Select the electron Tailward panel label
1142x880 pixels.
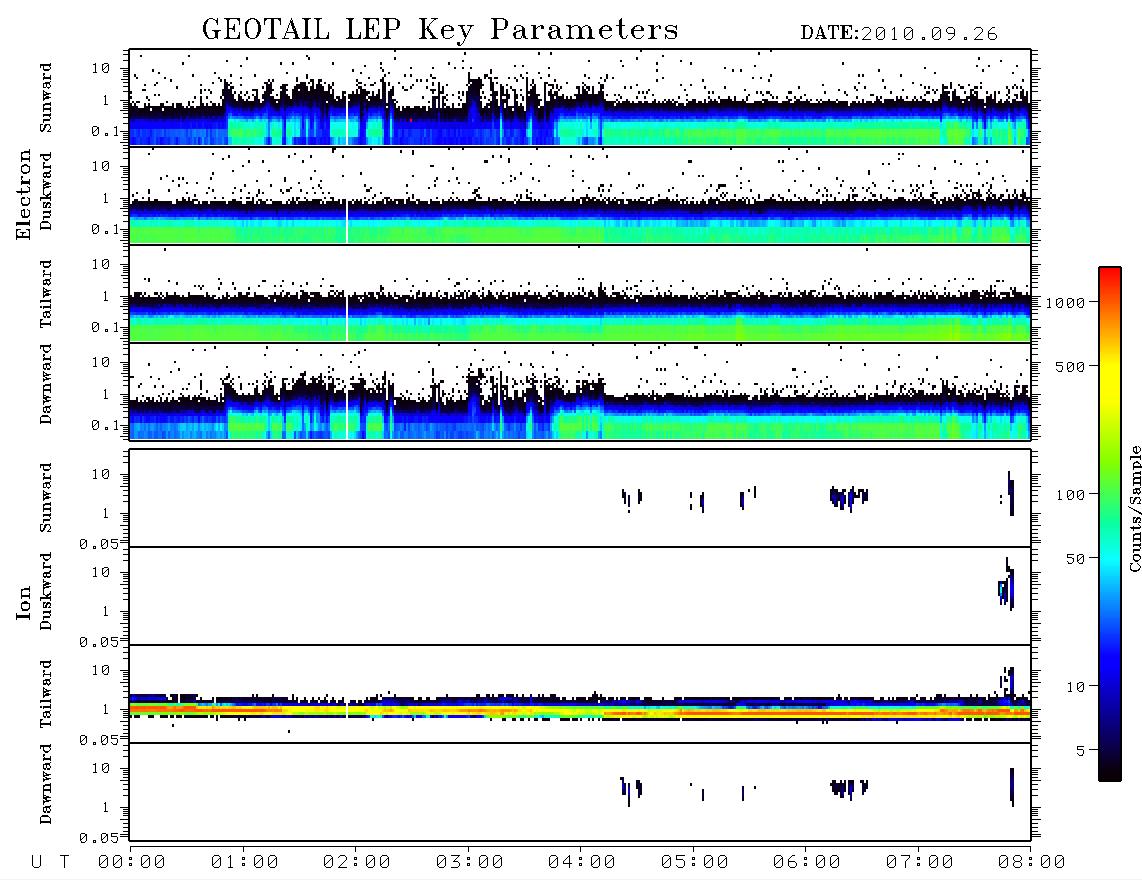pos(46,294)
